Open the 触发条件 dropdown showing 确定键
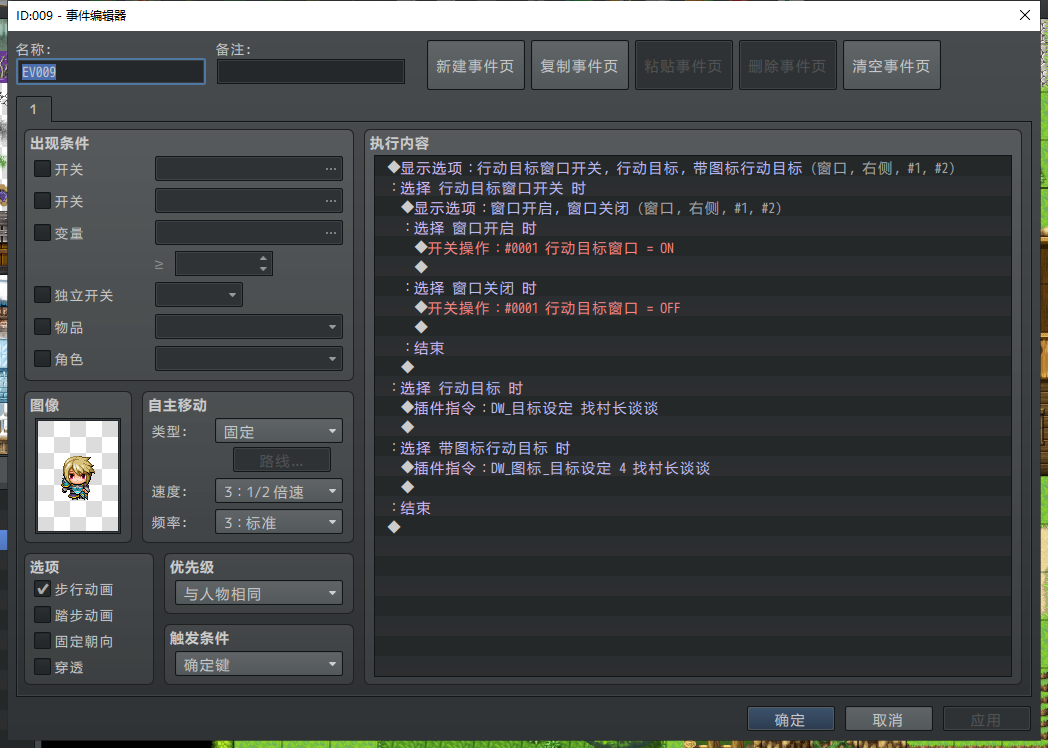1048x748 pixels. point(259,664)
